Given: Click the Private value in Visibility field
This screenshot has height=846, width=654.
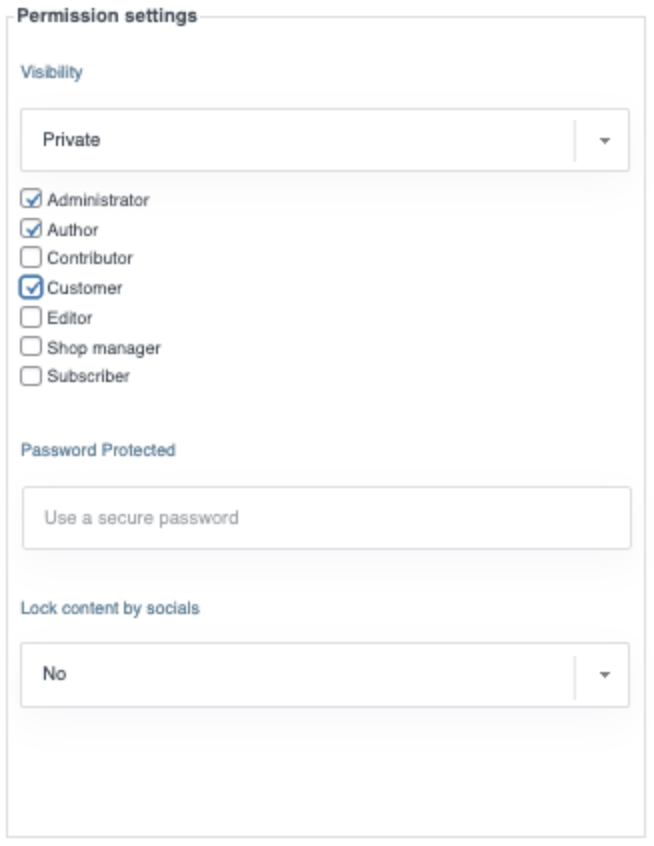Looking at the screenshot, I should [x=72, y=140].
